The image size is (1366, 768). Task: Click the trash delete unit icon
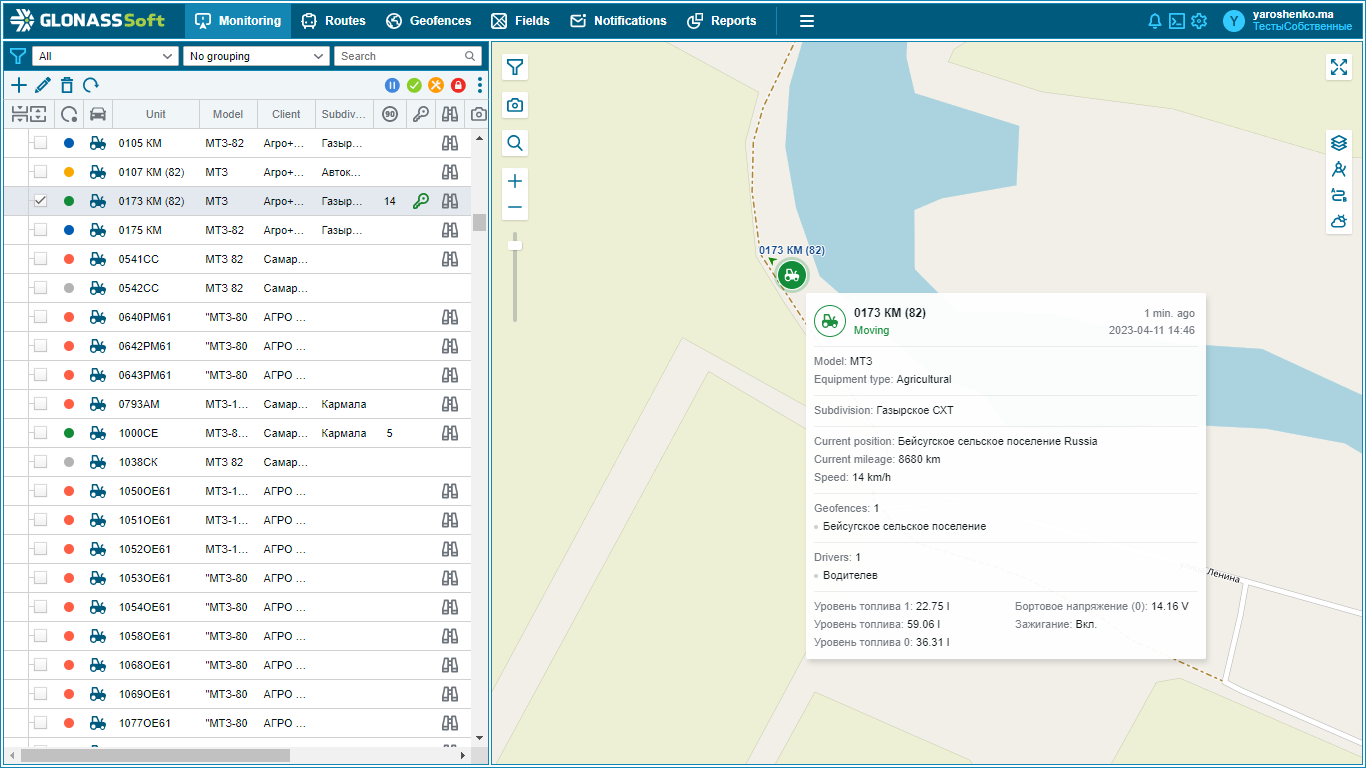(x=67, y=86)
